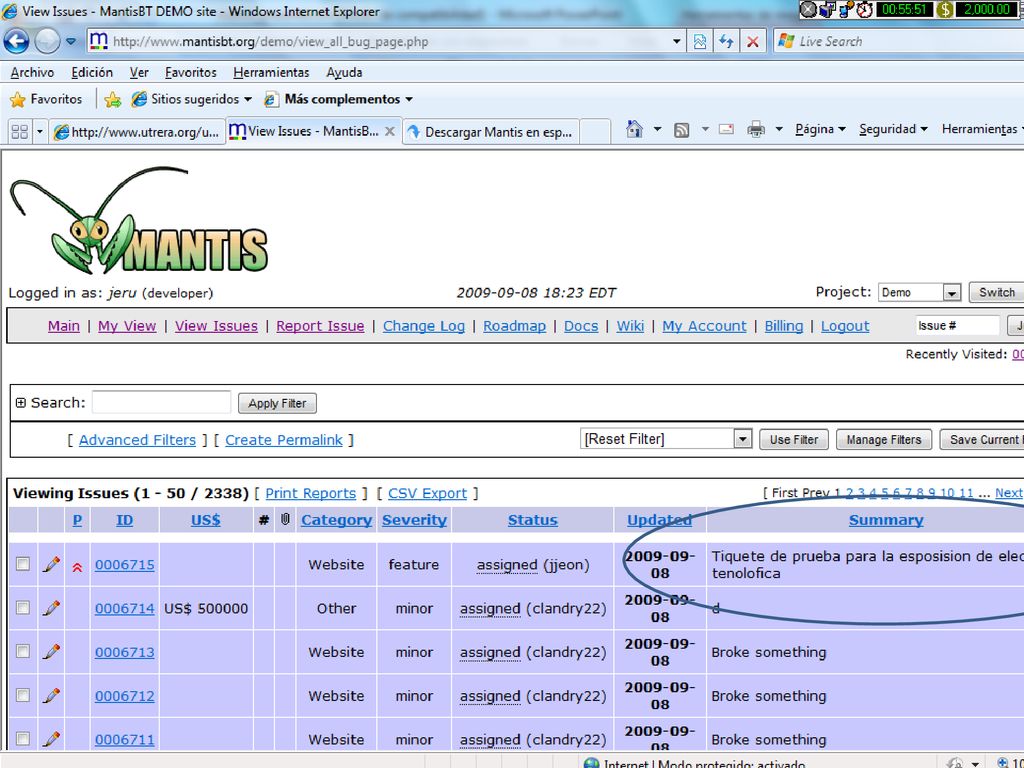Viewport: 1024px width, 768px height.
Task: Open the Quick Tabs grid icon
Action: tap(20, 132)
